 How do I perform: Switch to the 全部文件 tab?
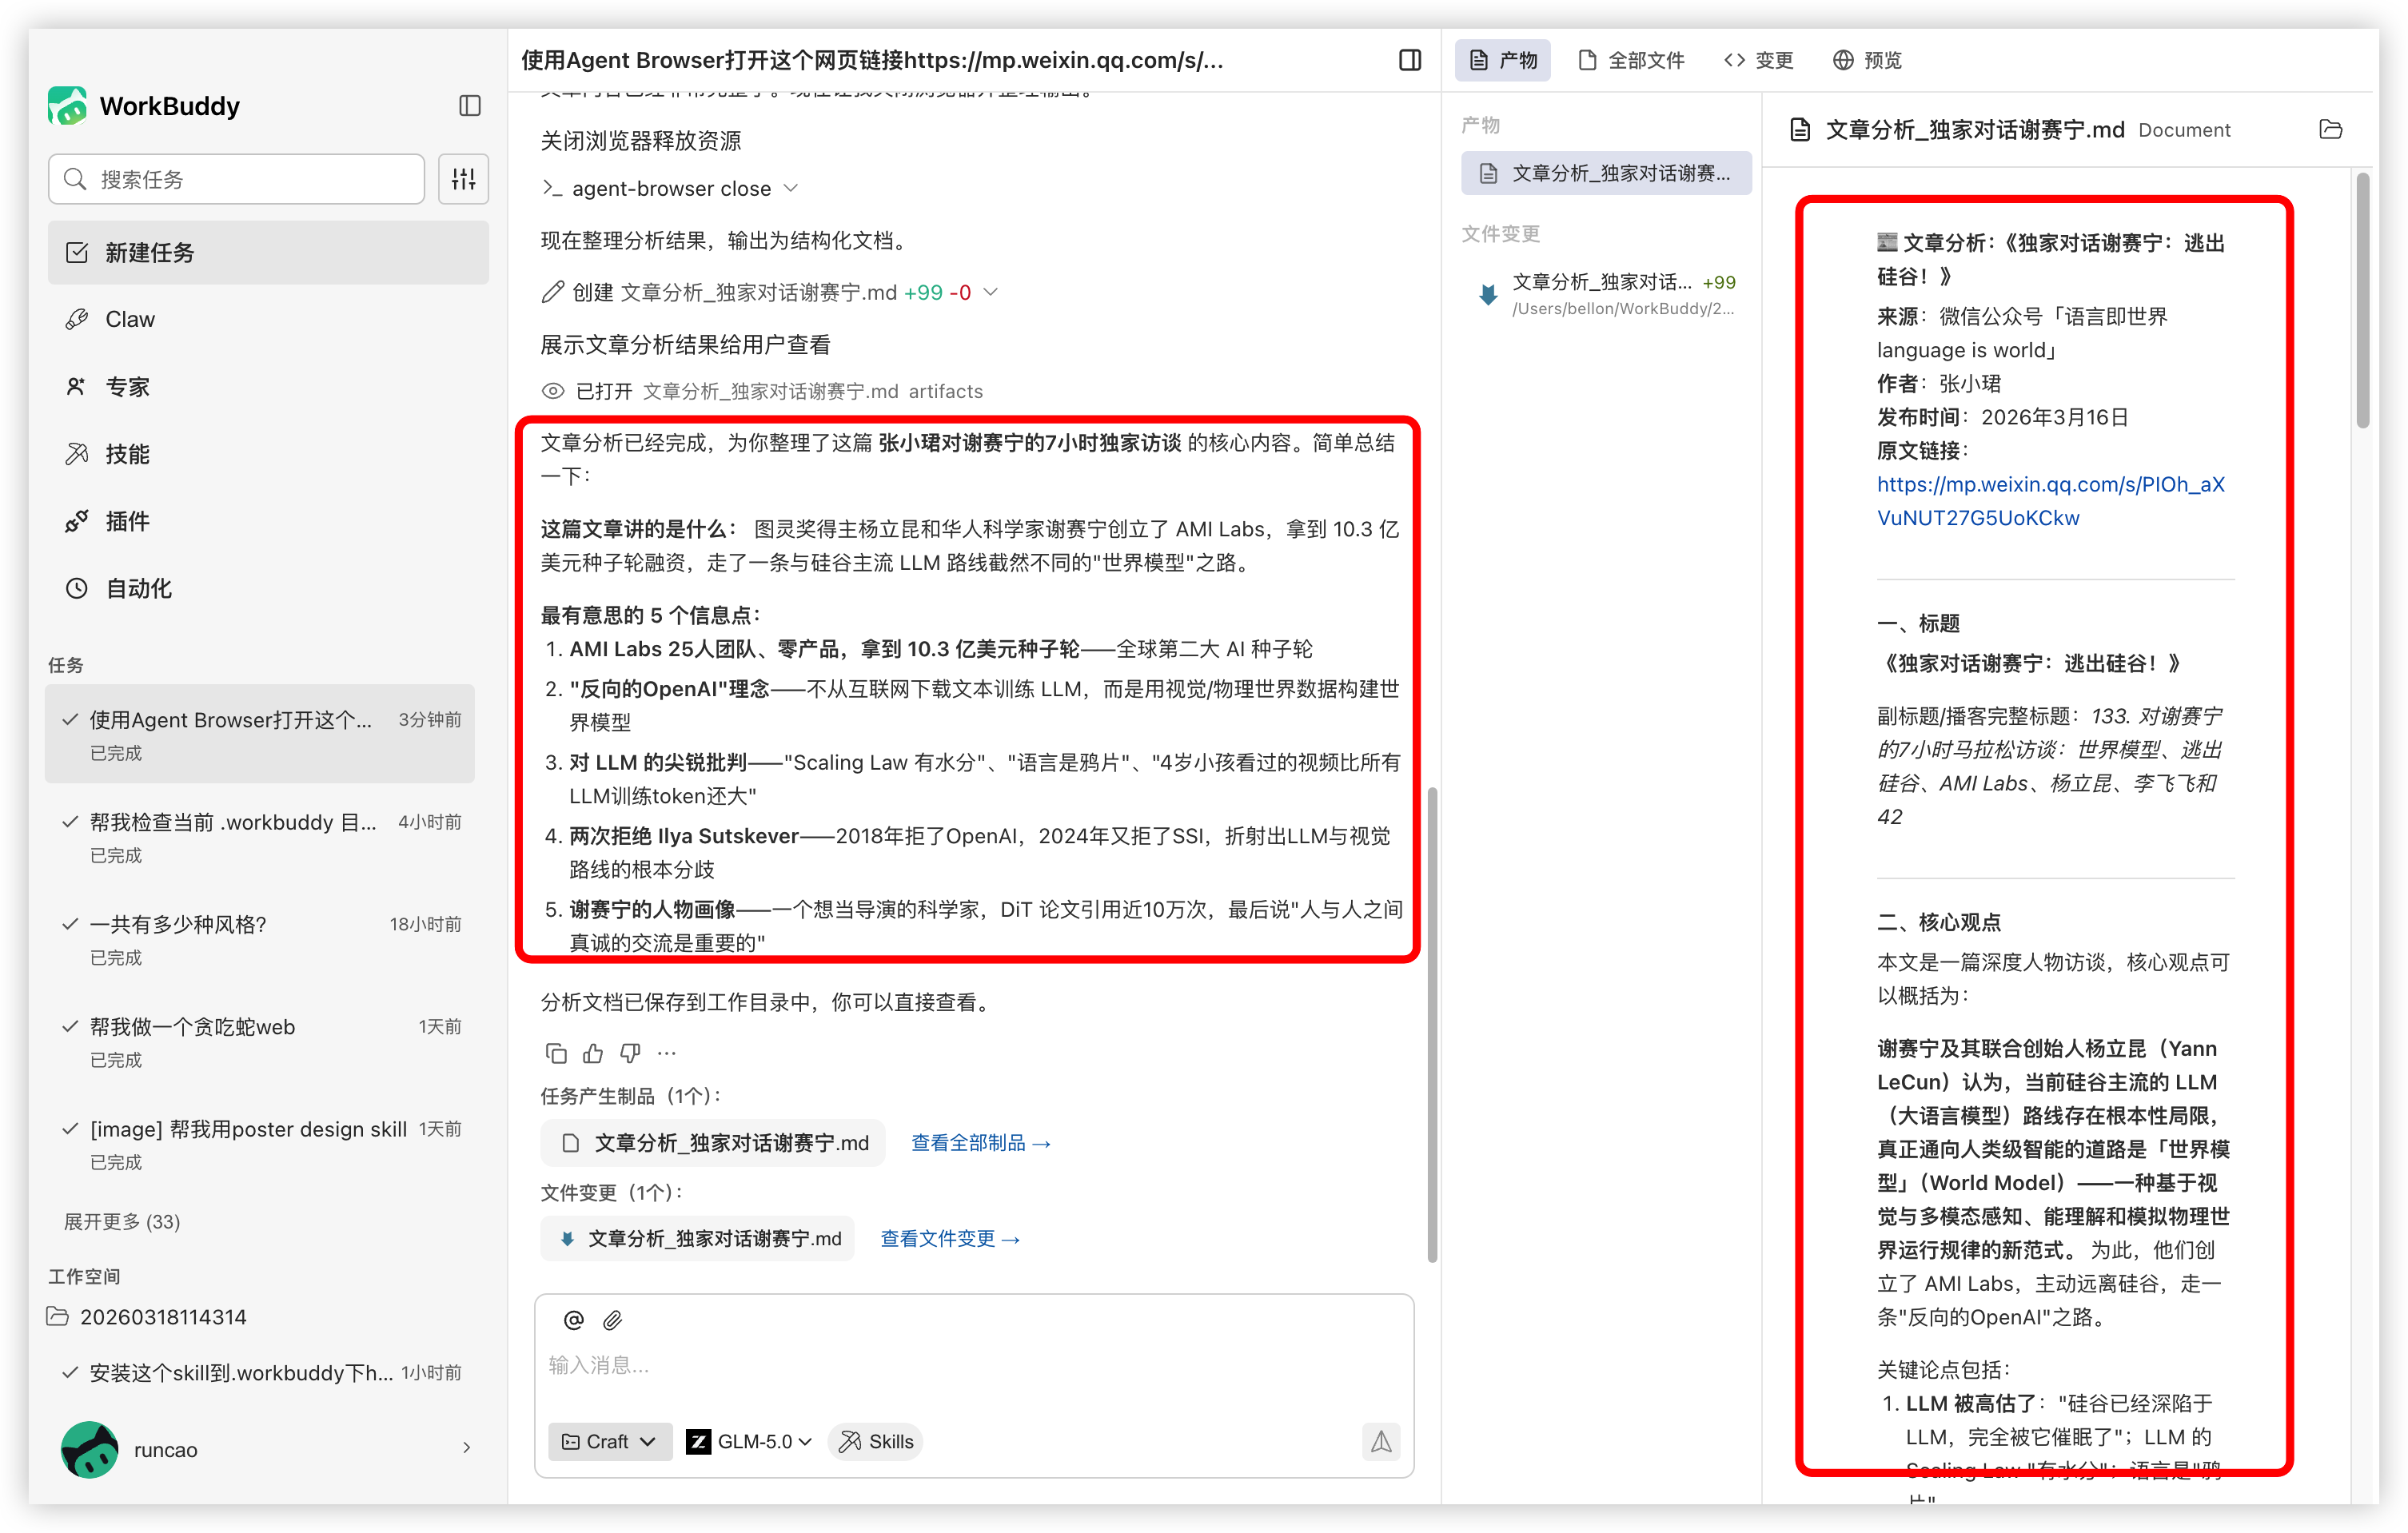point(1631,60)
